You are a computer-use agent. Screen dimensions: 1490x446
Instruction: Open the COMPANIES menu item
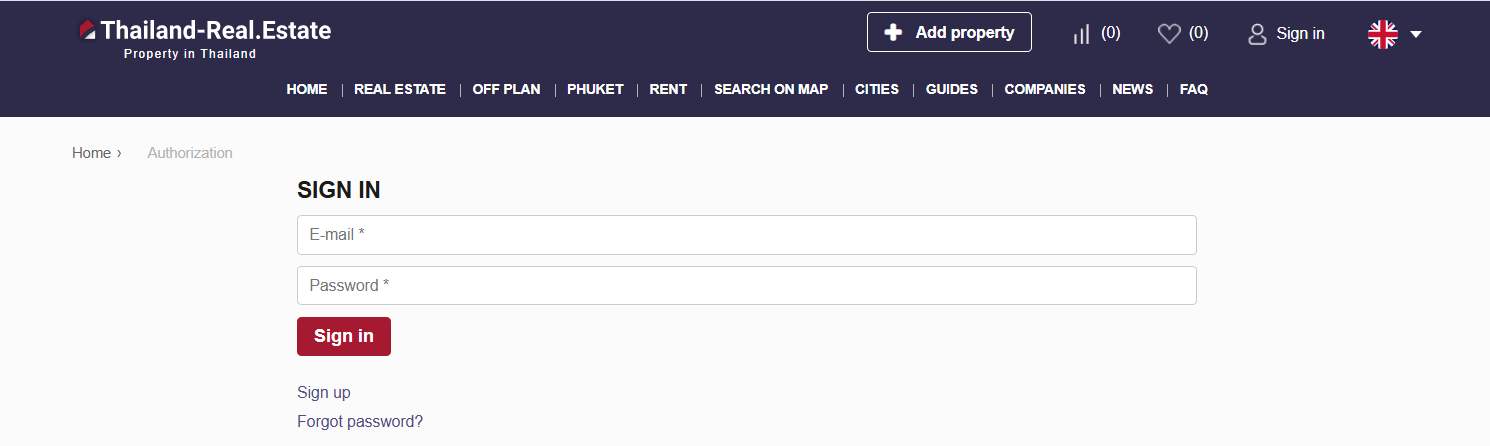point(1044,89)
